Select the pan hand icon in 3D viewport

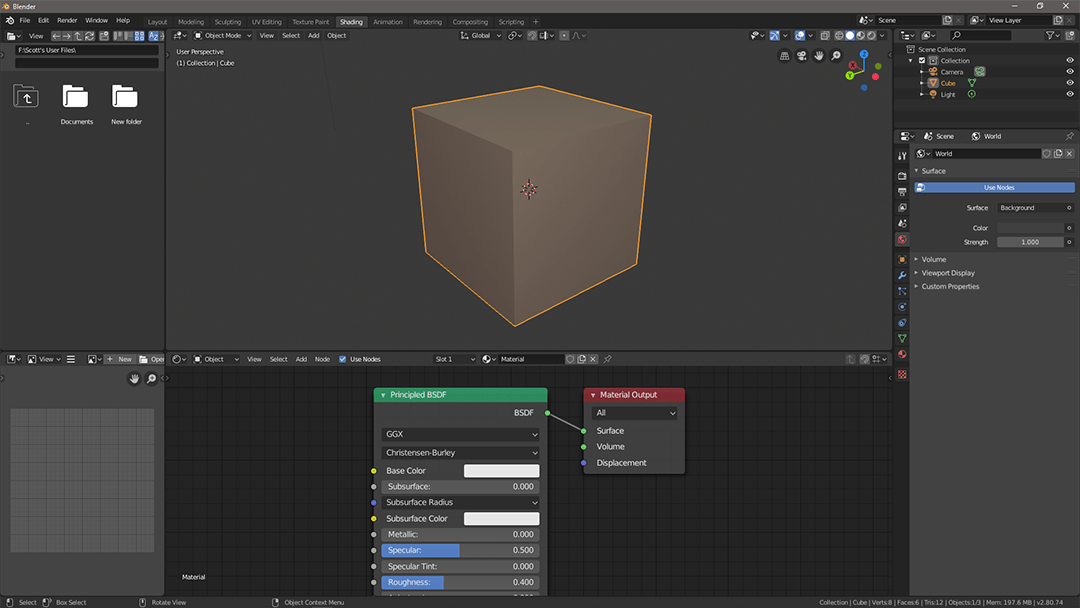819,56
